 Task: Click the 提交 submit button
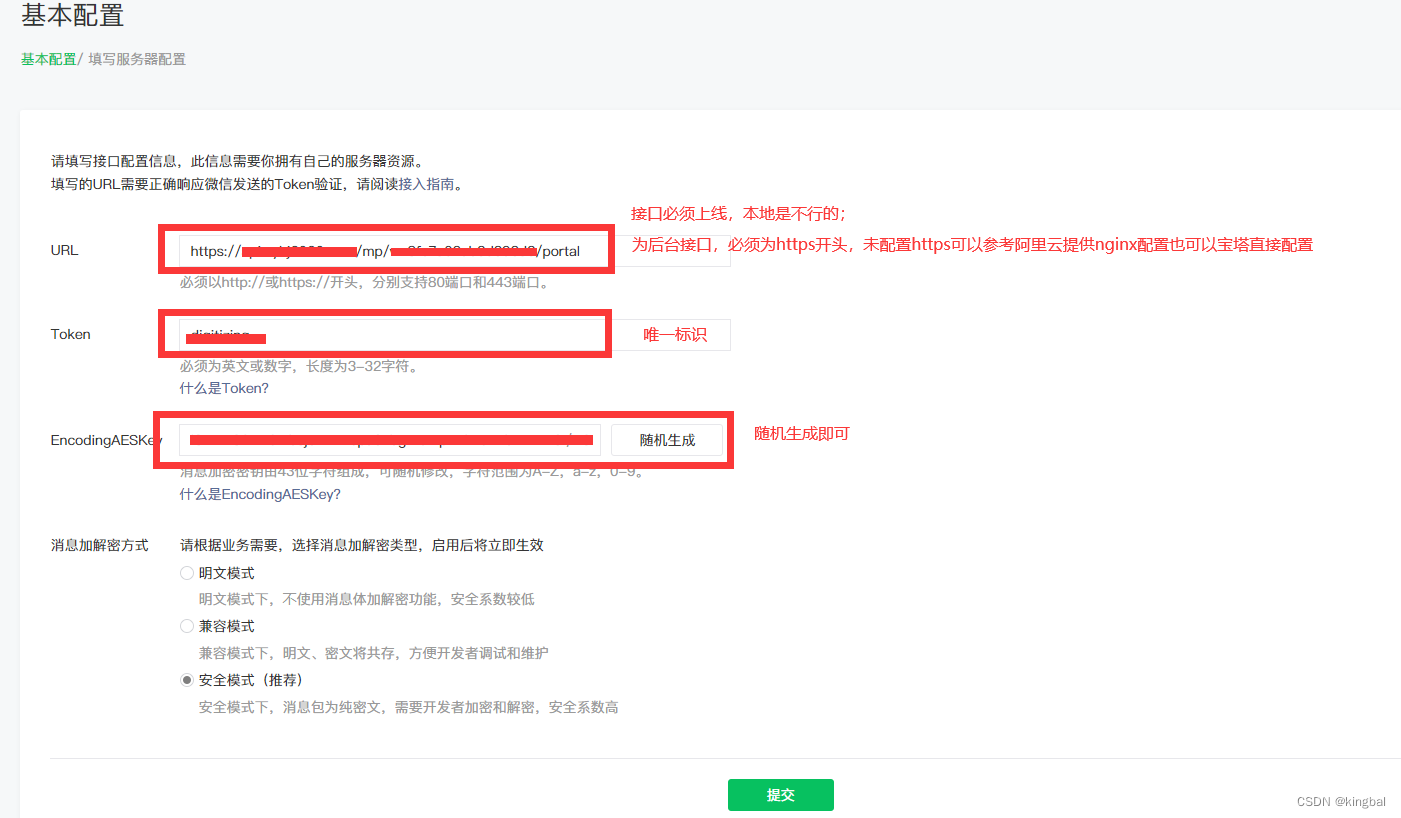coord(780,795)
